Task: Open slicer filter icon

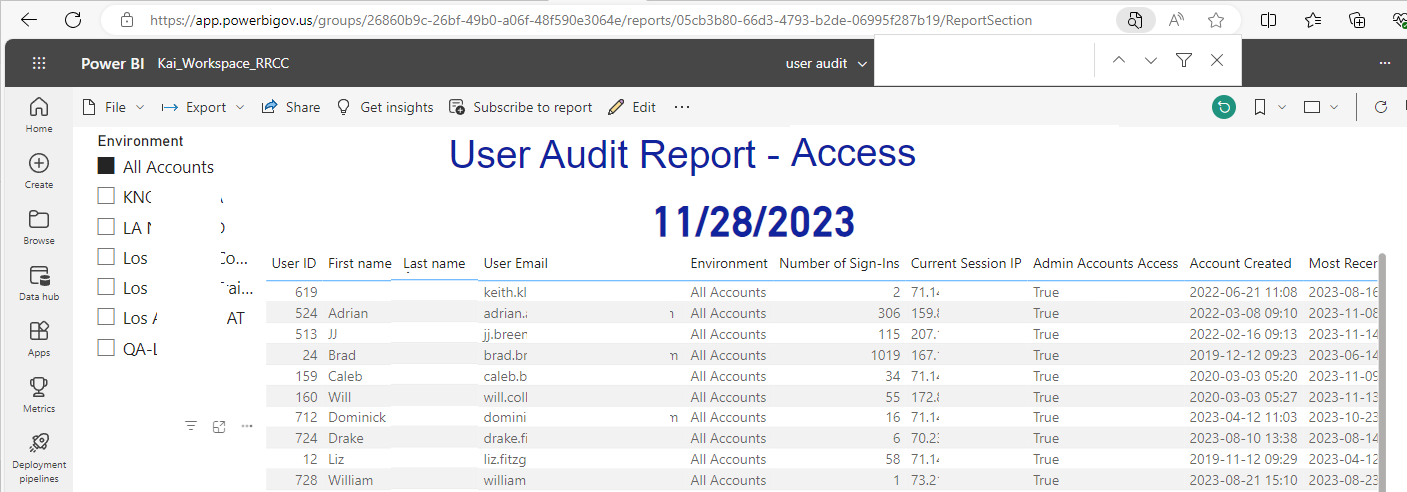Action: tap(191, 426)
